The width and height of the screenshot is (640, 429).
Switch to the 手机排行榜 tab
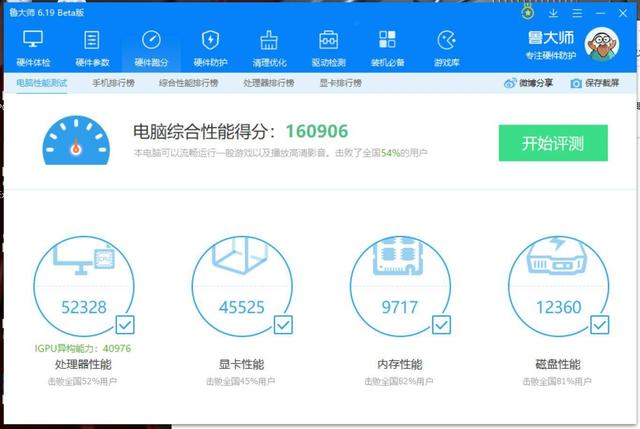coord(113,83)
